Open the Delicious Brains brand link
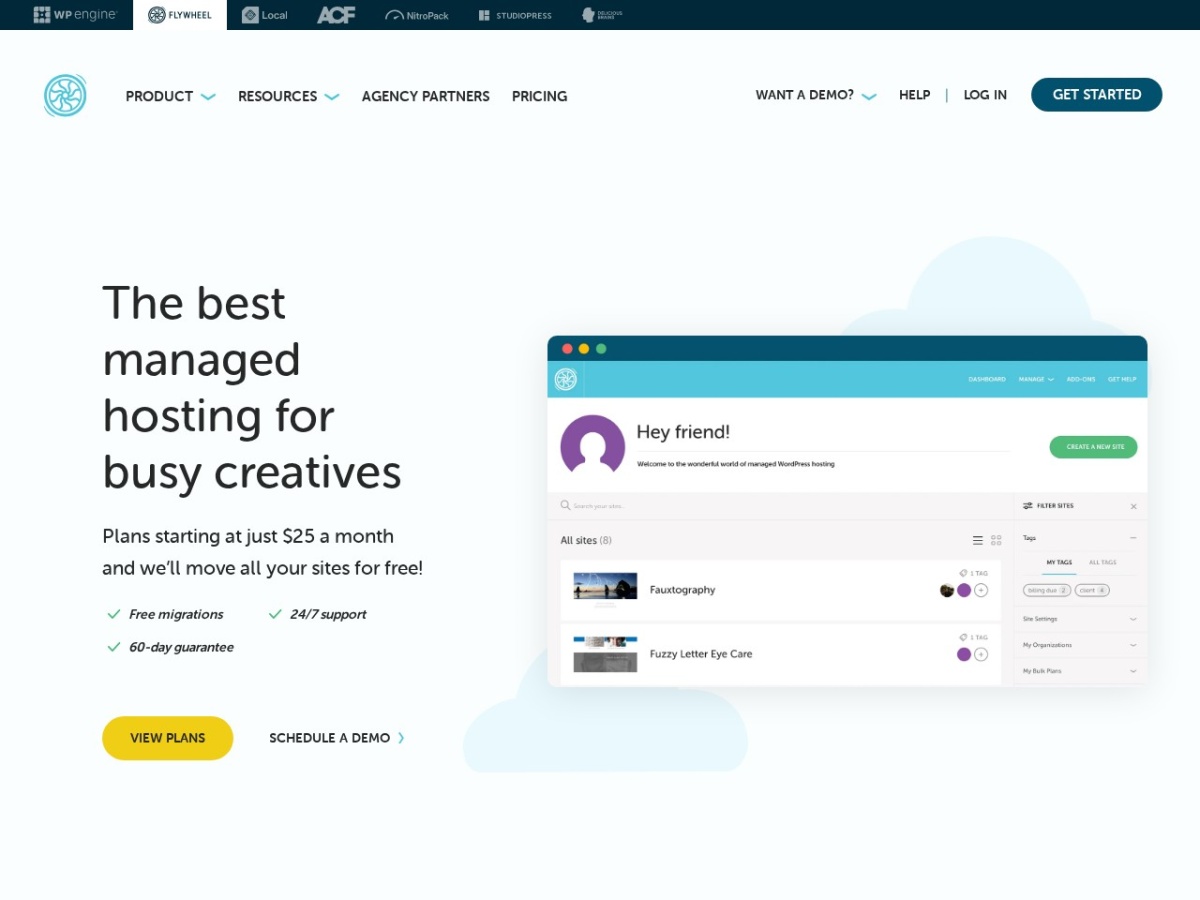The width and height of the screenshot is (1200, 900). (602, 15)
